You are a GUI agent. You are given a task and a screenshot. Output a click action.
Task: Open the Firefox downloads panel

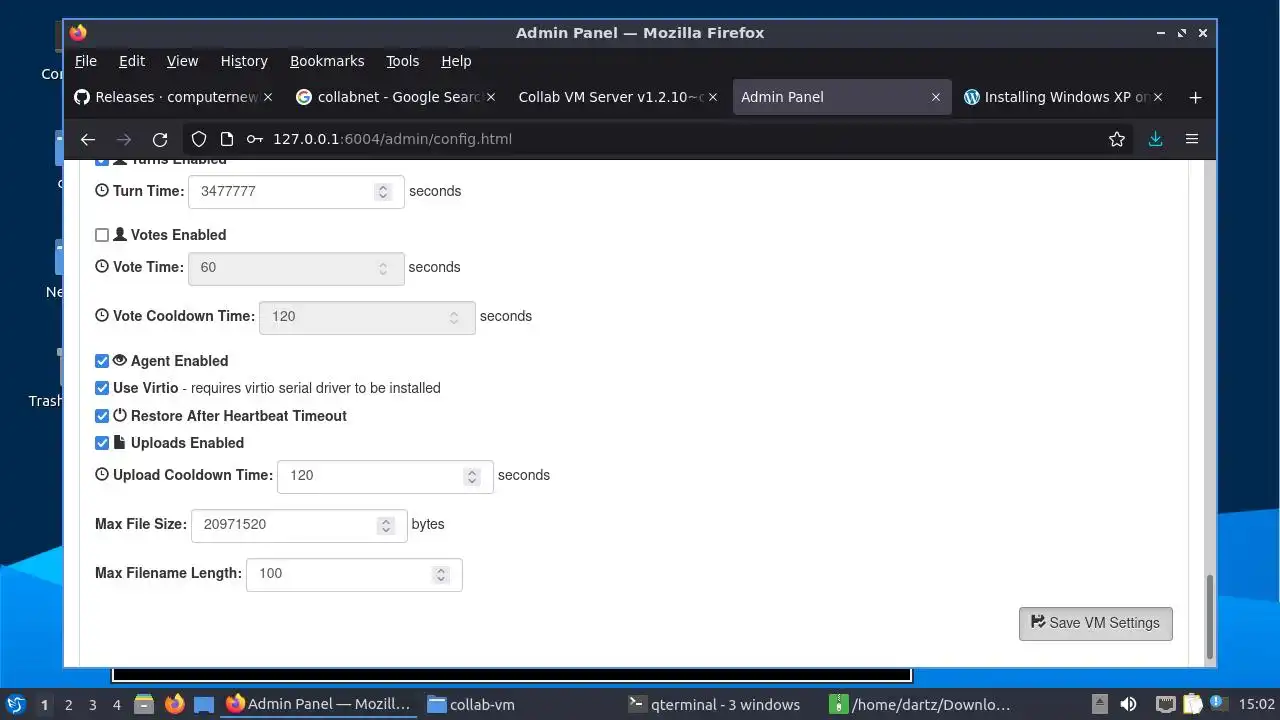[1155, 139]
